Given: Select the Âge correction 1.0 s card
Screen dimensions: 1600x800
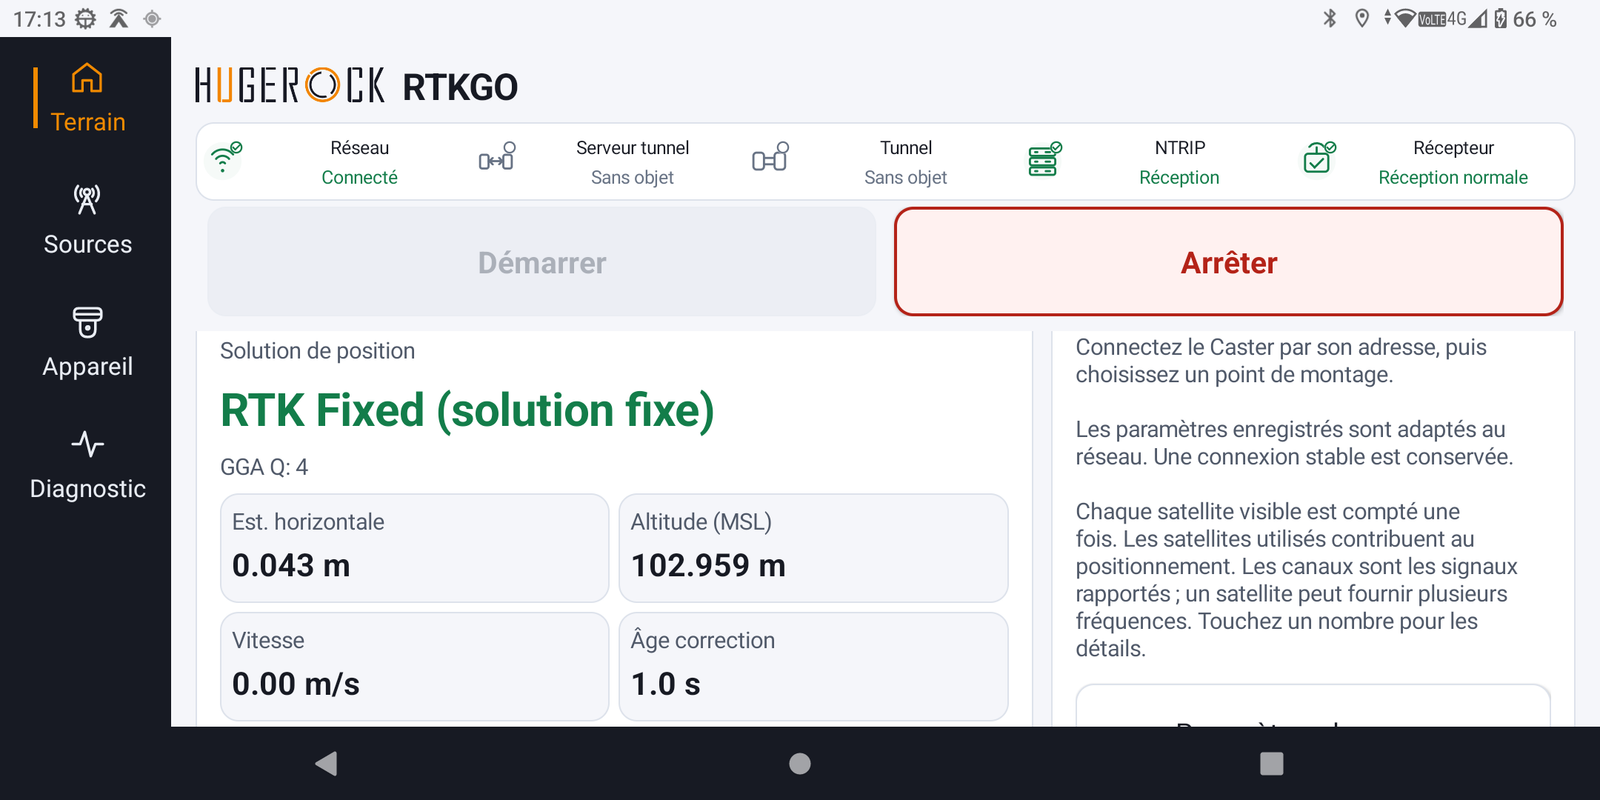Looking at the screenshot, I should (813, 666).
